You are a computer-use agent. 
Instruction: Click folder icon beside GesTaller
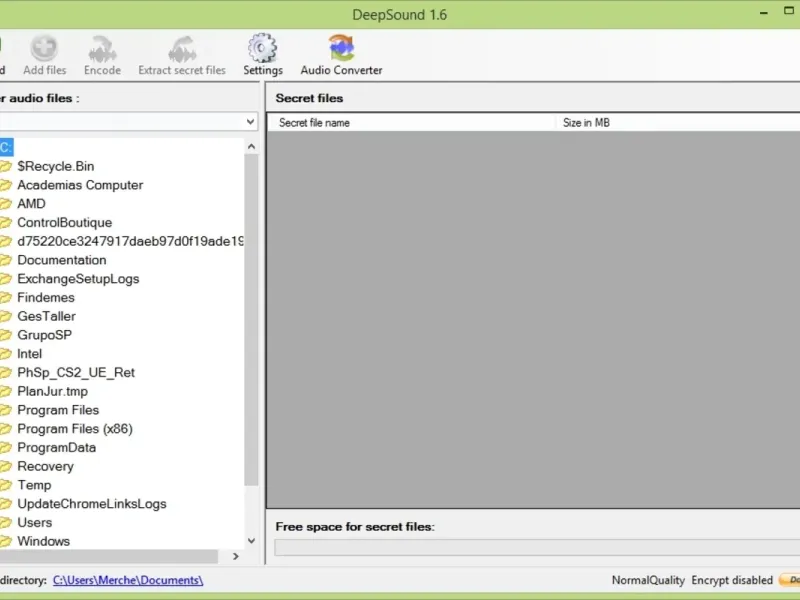[6, 316]
